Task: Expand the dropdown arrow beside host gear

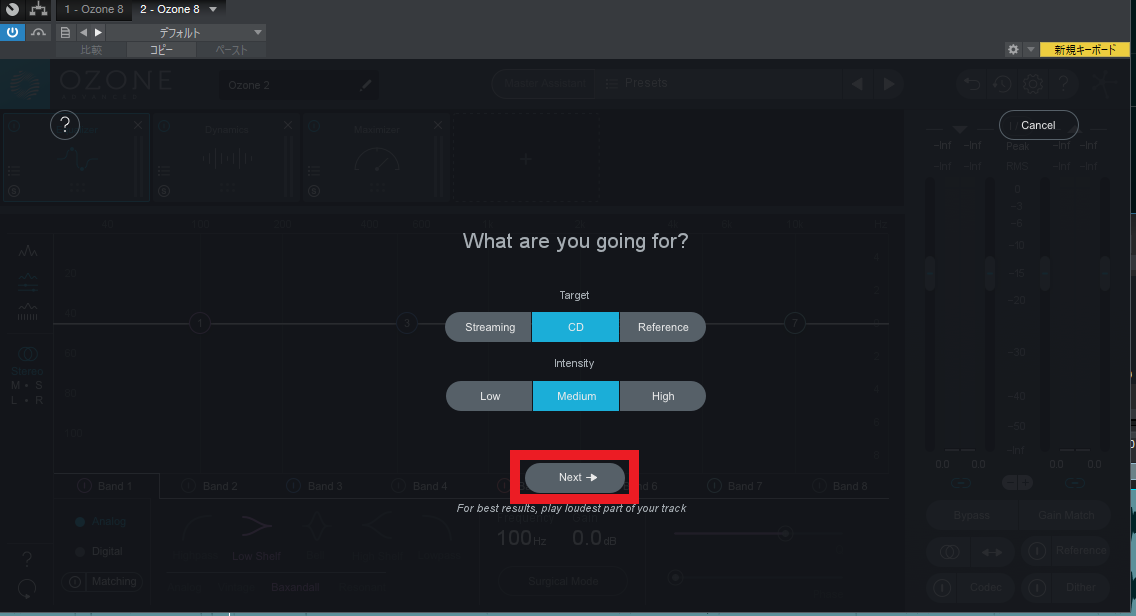Action: tap(1030, 49)
